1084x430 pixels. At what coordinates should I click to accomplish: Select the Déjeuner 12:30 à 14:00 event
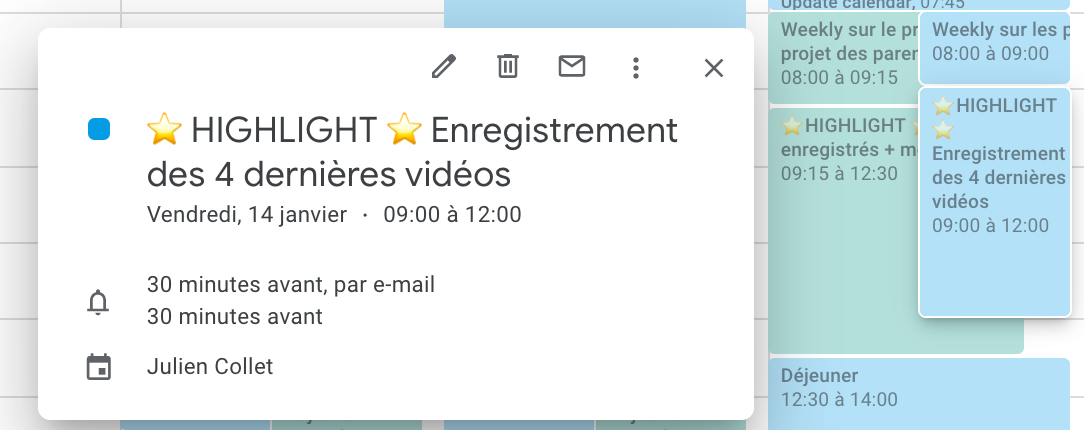(919, 393)
